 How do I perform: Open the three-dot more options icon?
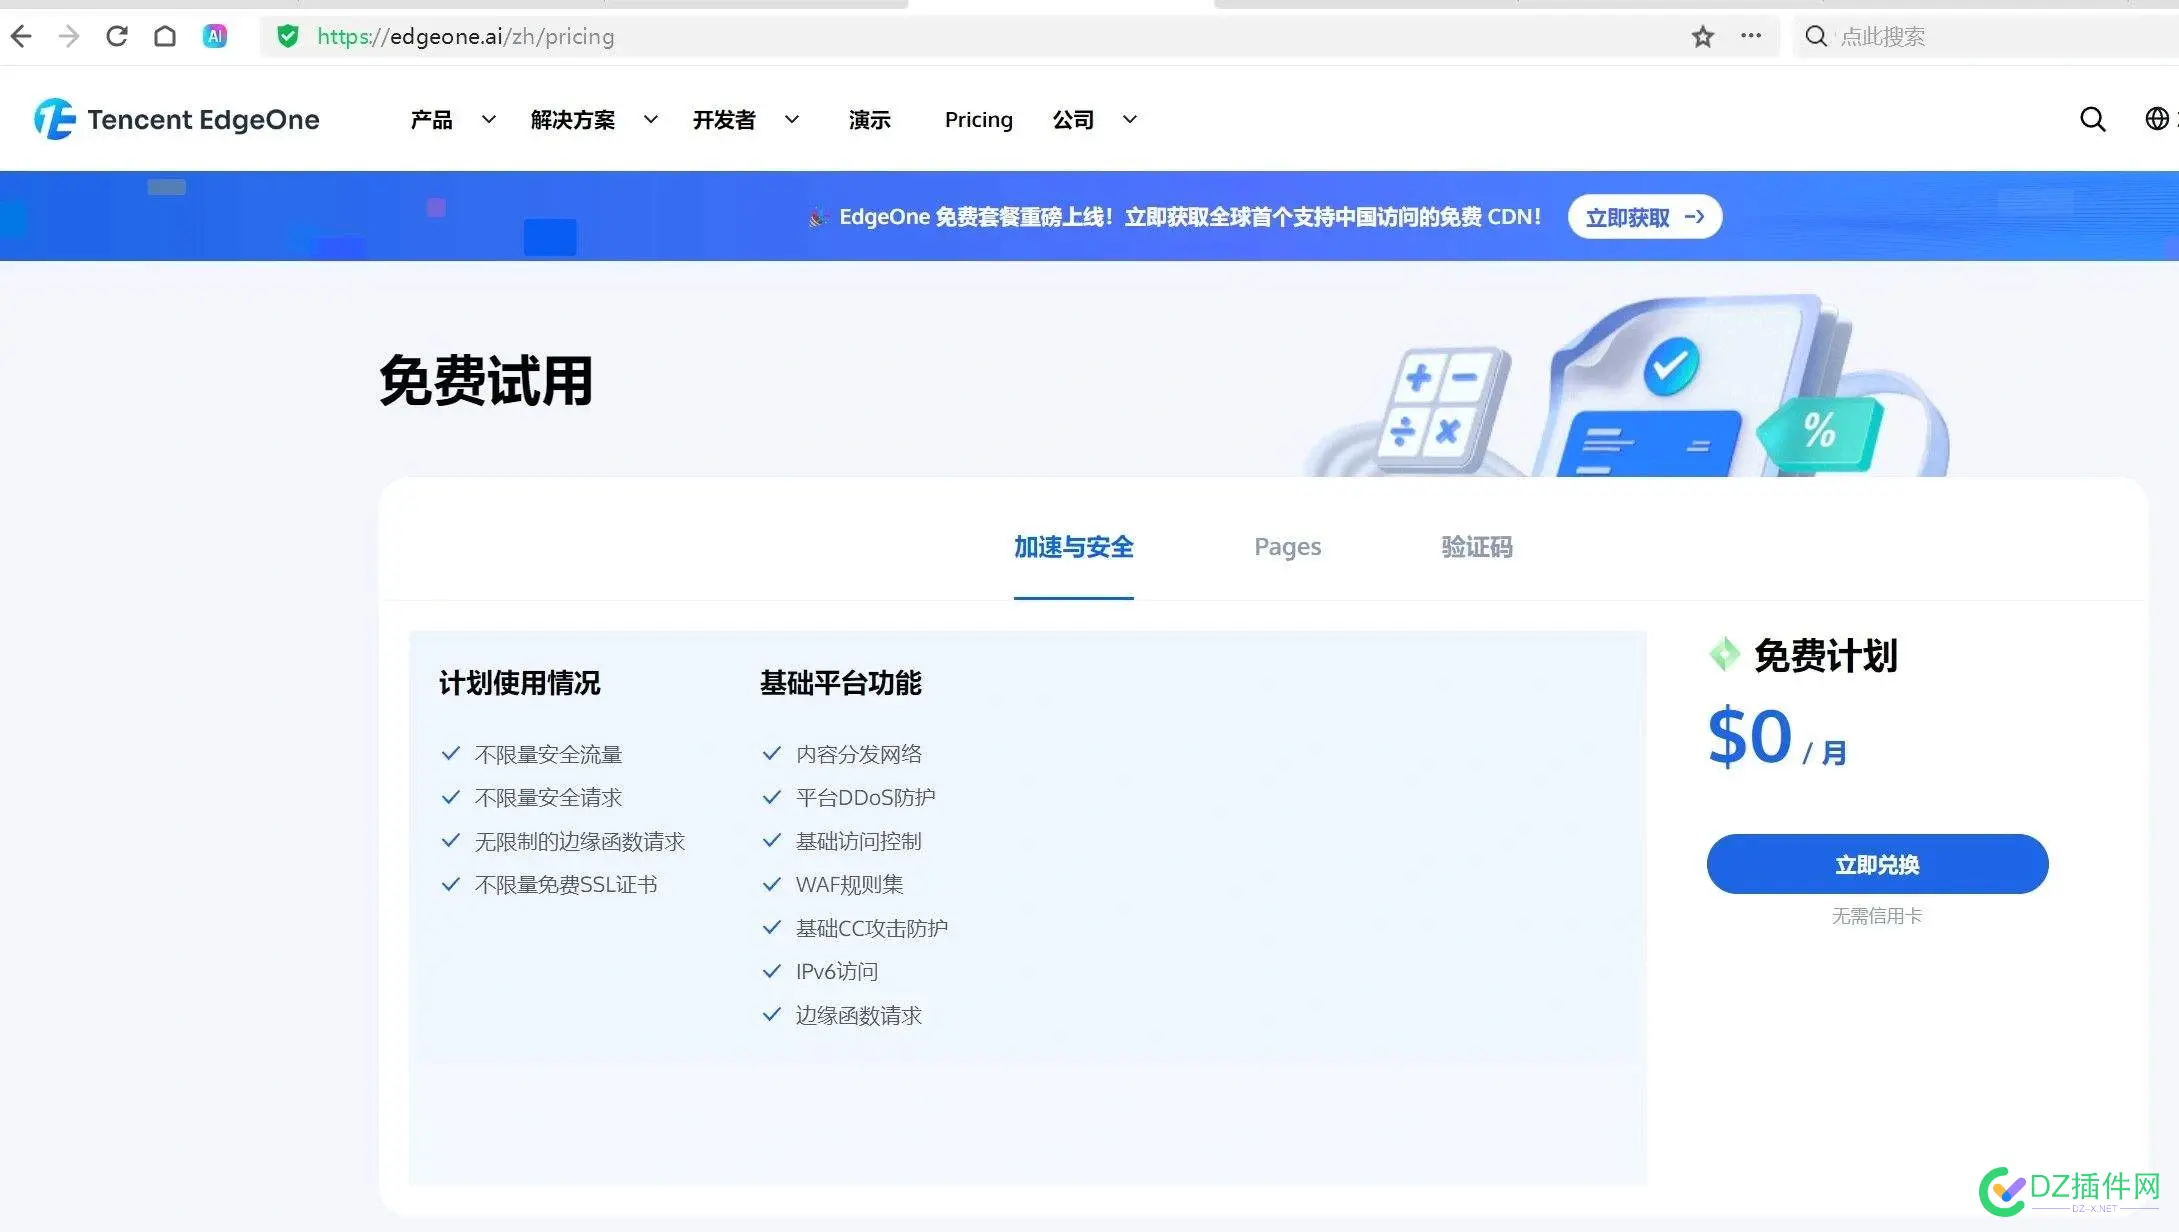[x=1750, y=37]
